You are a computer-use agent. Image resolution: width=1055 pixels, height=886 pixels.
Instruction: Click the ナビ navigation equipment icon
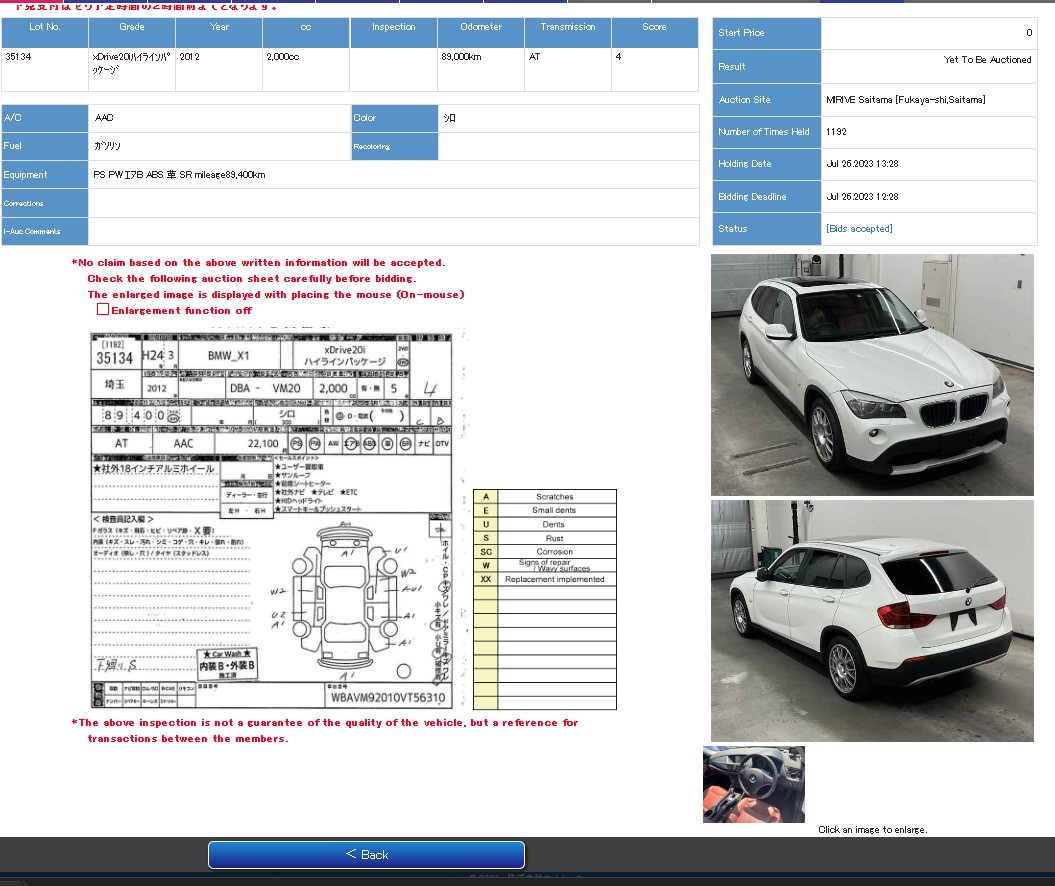click(424, 443)
